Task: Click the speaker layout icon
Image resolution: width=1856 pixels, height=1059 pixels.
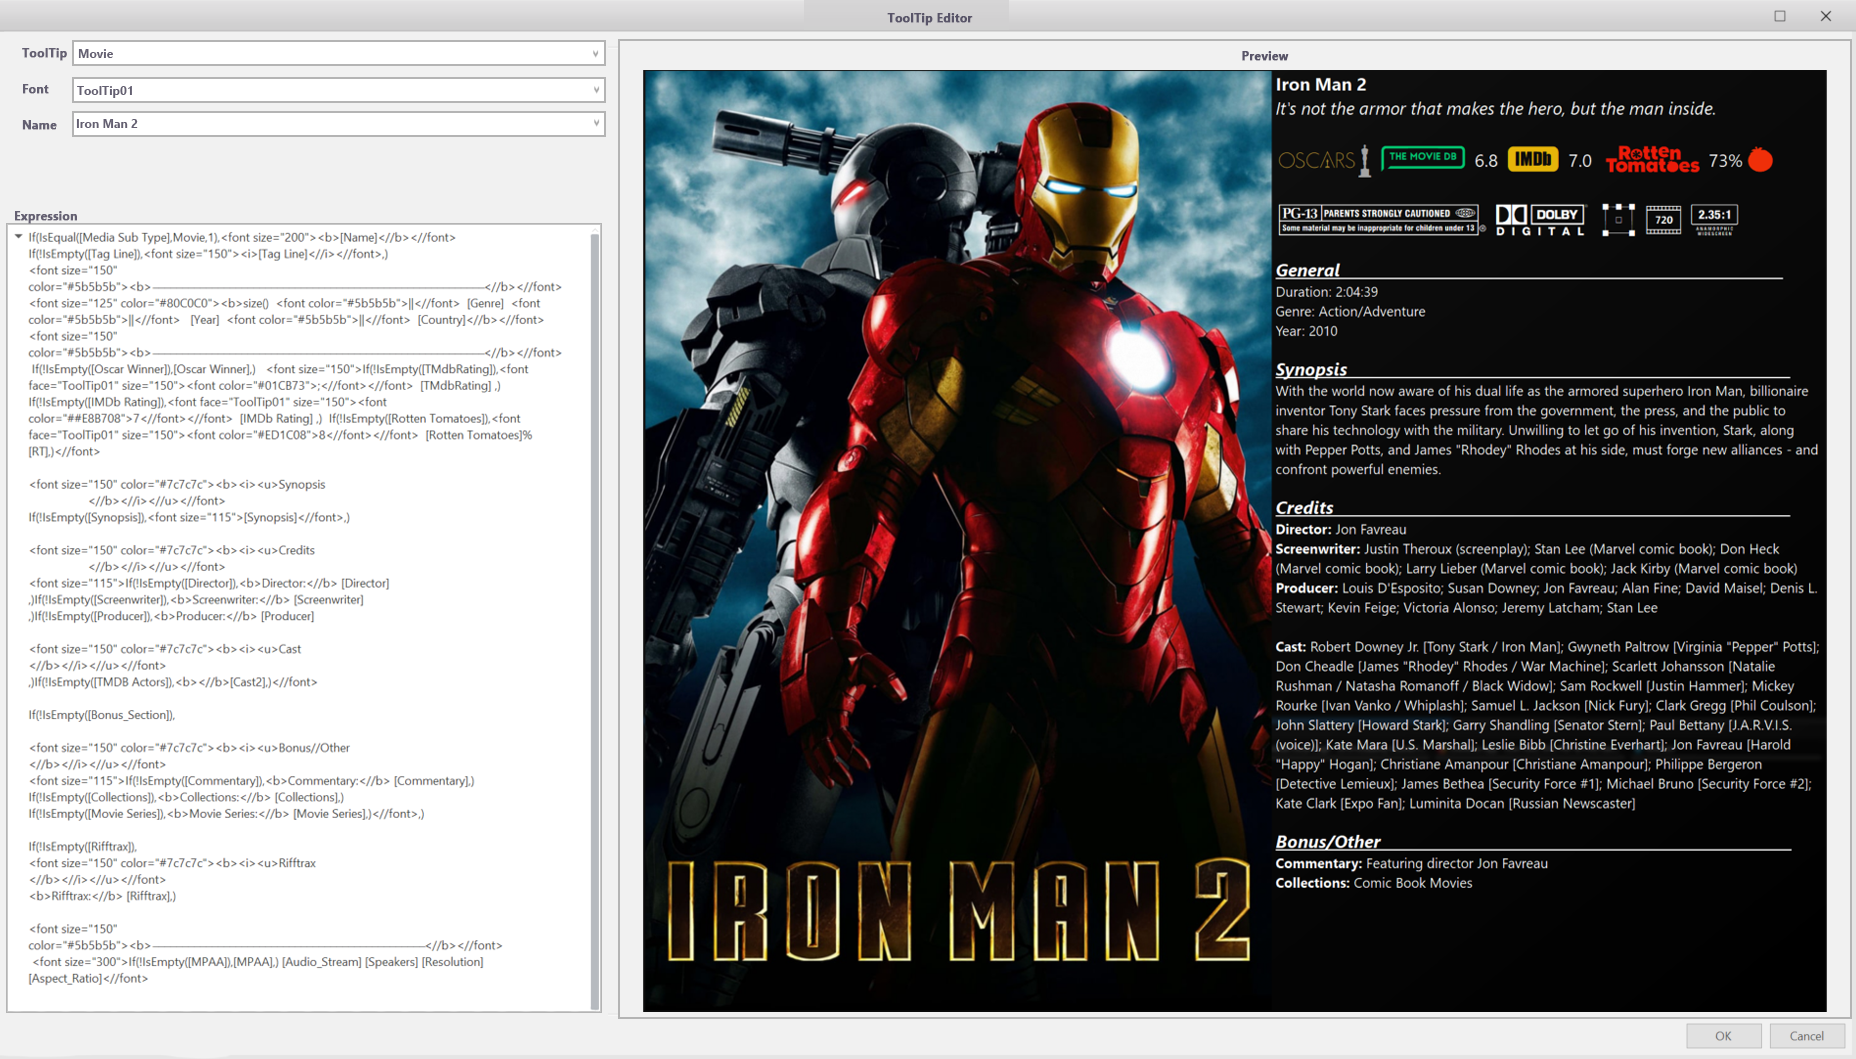Action: point(1618,219)
